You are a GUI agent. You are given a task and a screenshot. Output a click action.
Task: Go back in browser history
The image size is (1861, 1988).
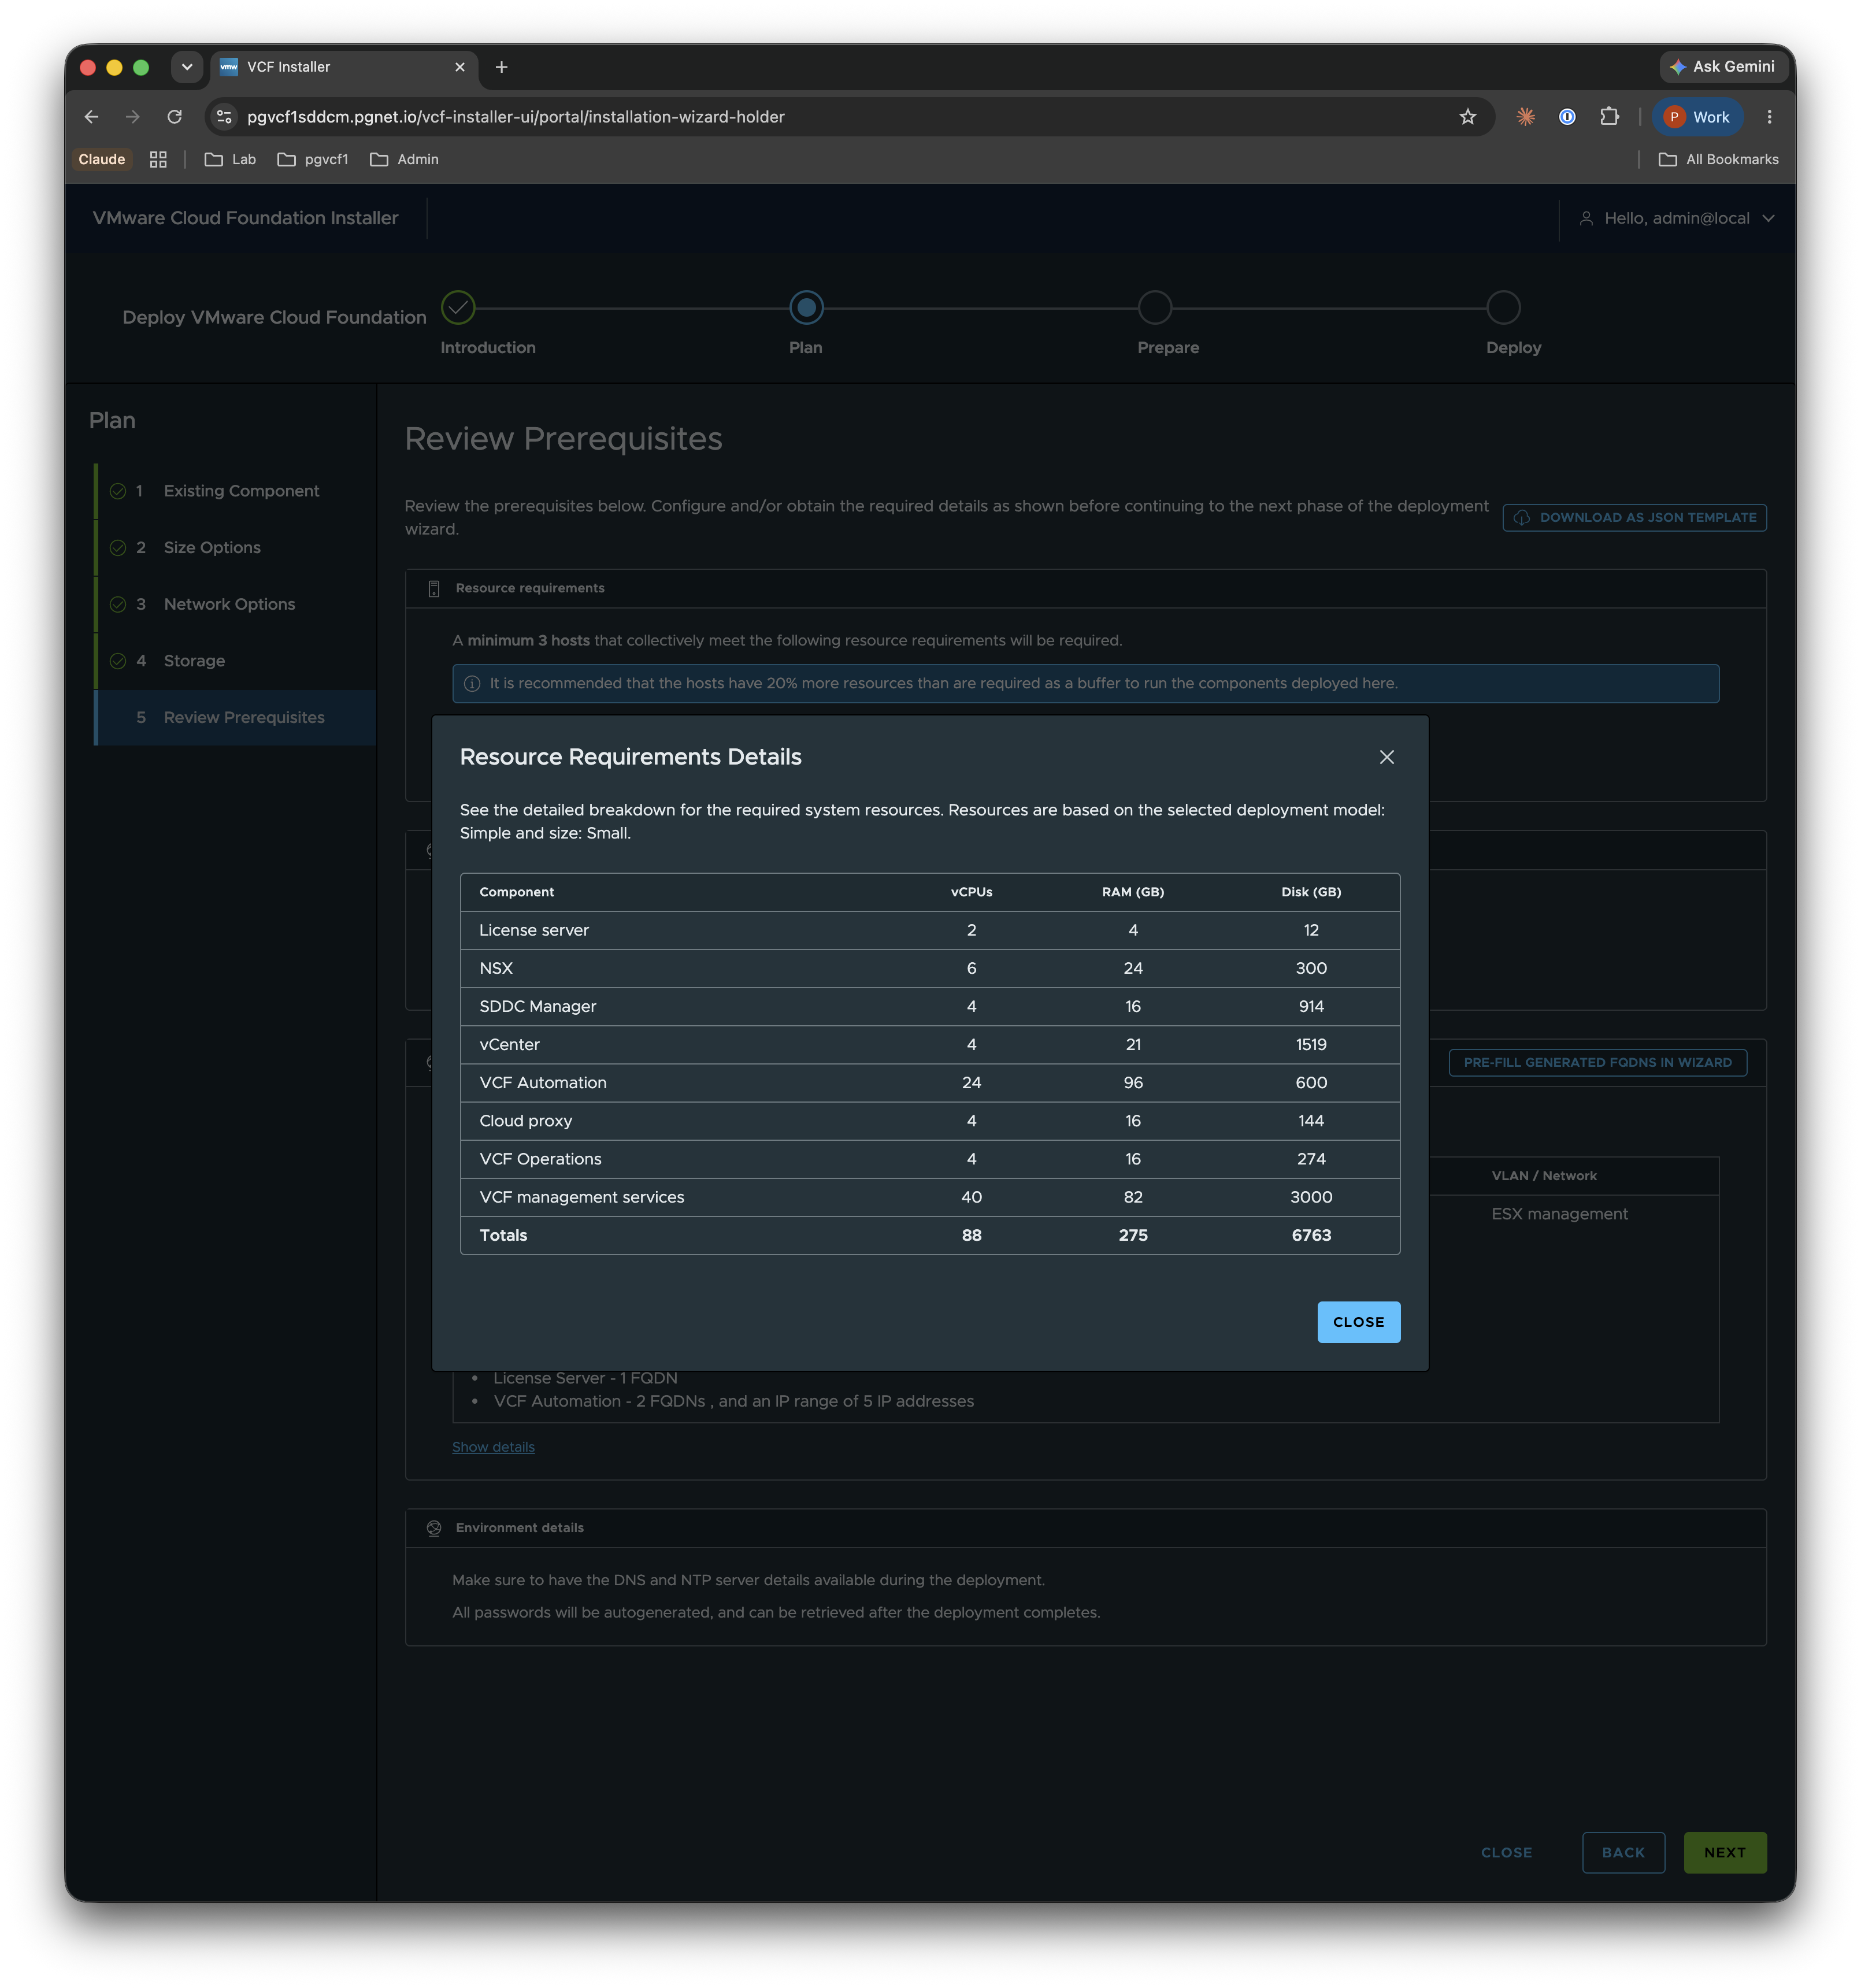point(92,117)
